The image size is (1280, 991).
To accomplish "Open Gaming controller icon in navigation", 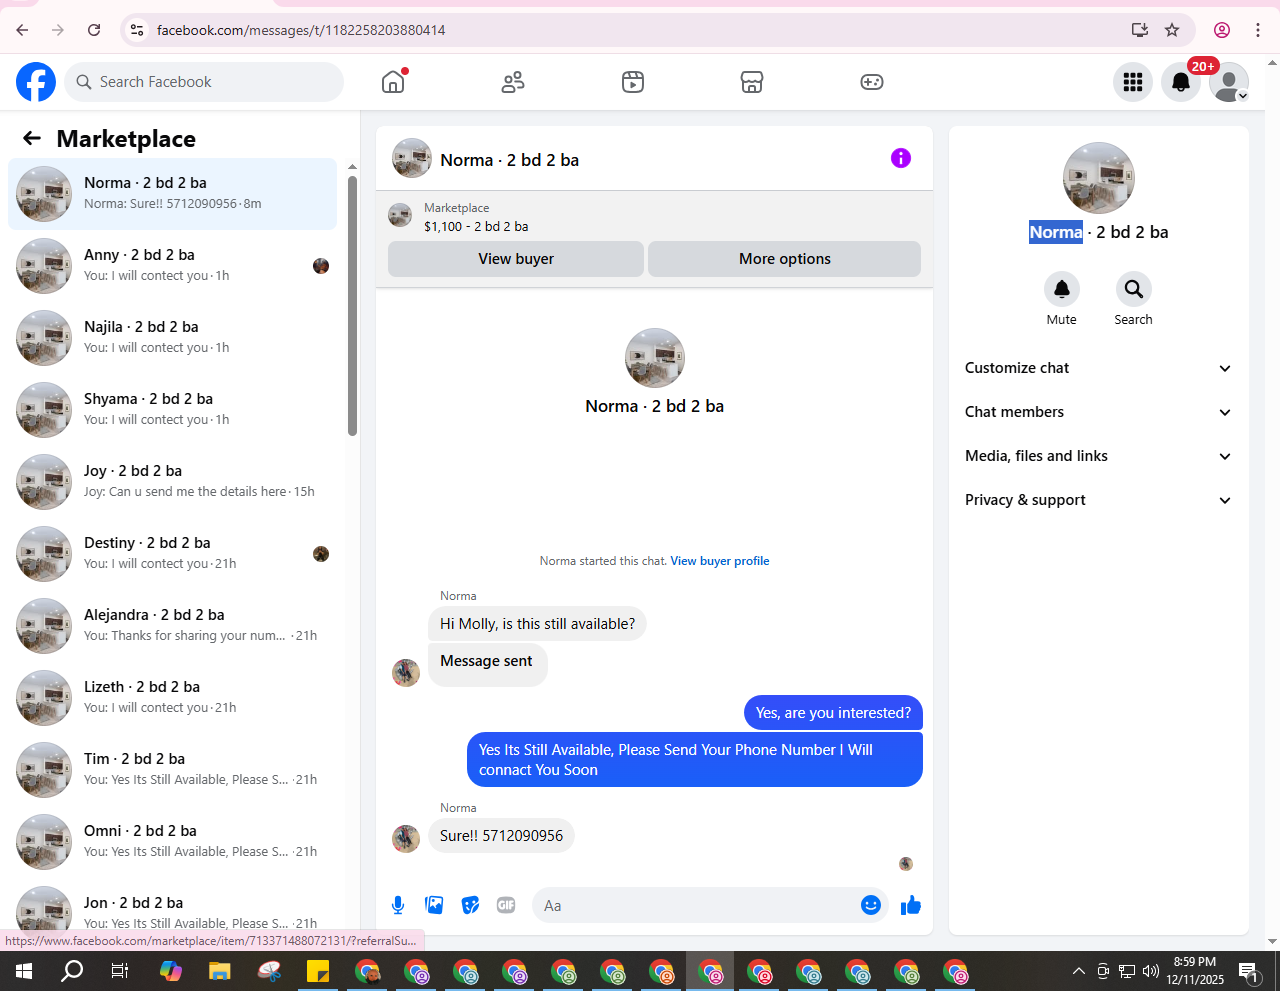I will point(872,82).
